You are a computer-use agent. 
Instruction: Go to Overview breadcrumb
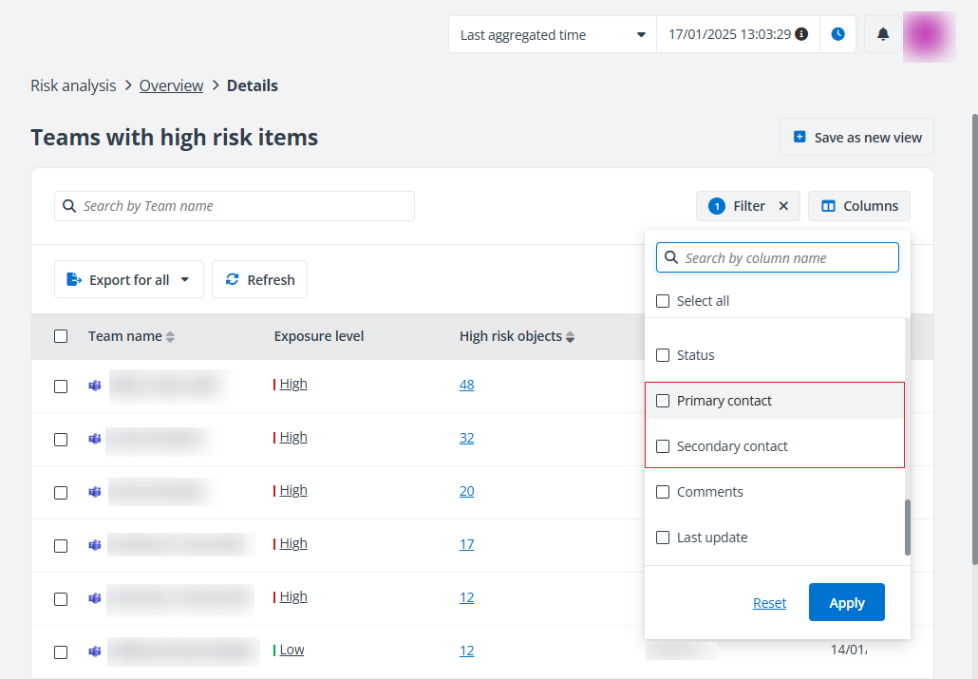click(x=171, y=86)
